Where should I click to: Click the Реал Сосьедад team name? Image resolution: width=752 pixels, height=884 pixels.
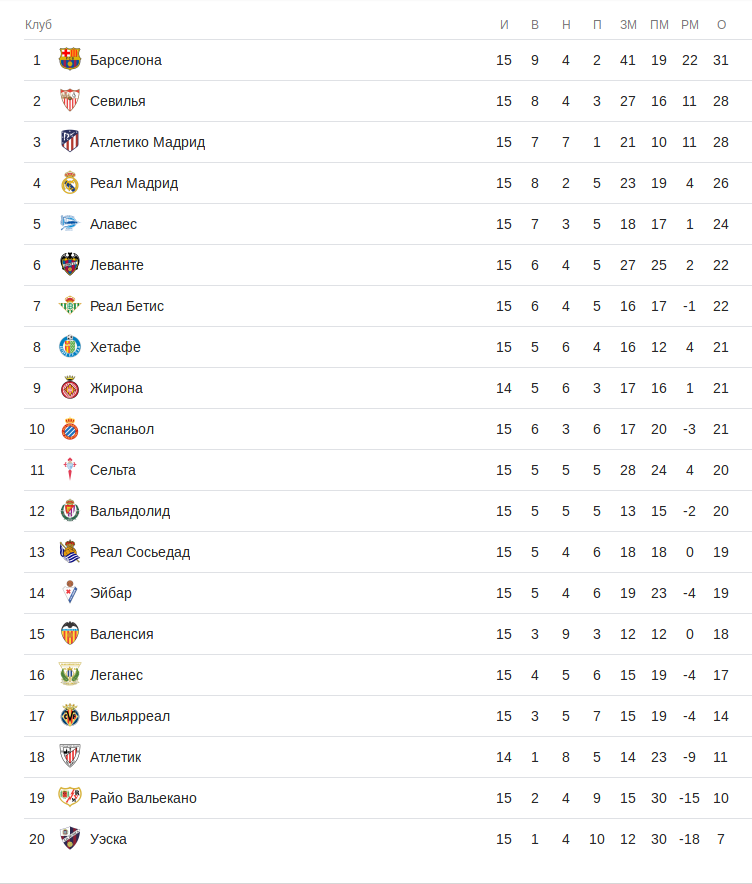140,552
